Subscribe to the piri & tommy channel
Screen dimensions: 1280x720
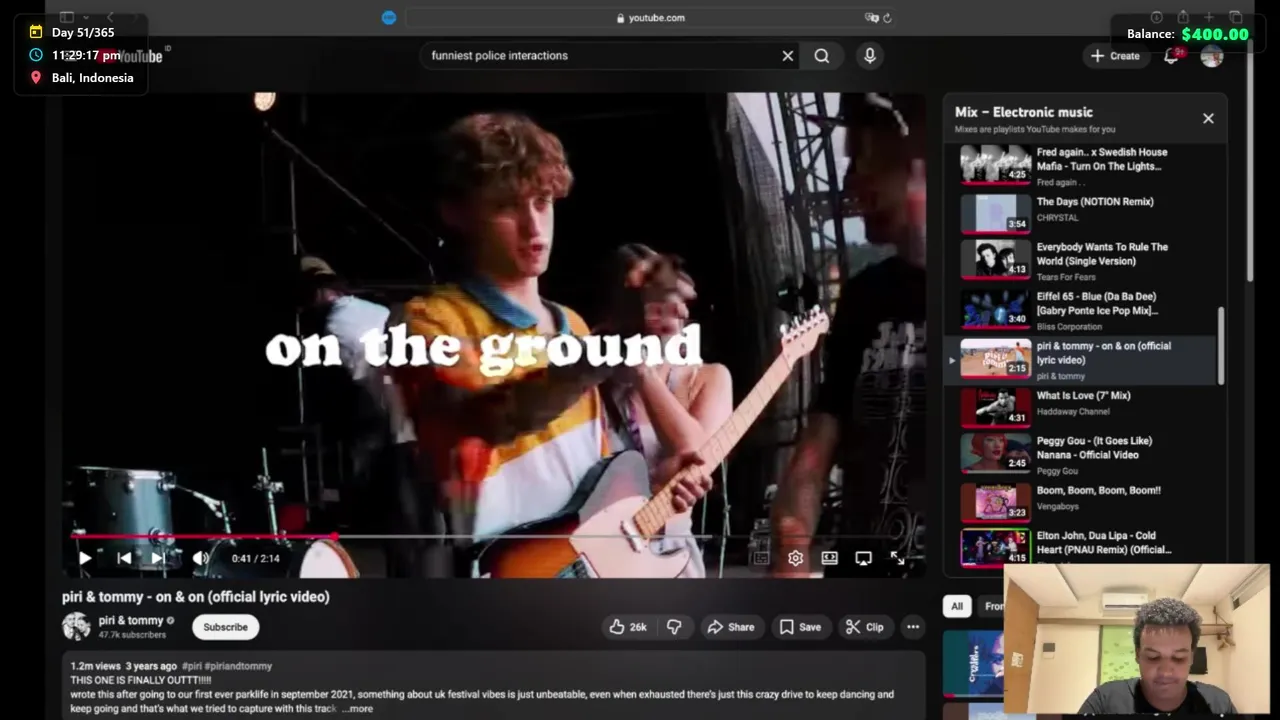point(225,627)
